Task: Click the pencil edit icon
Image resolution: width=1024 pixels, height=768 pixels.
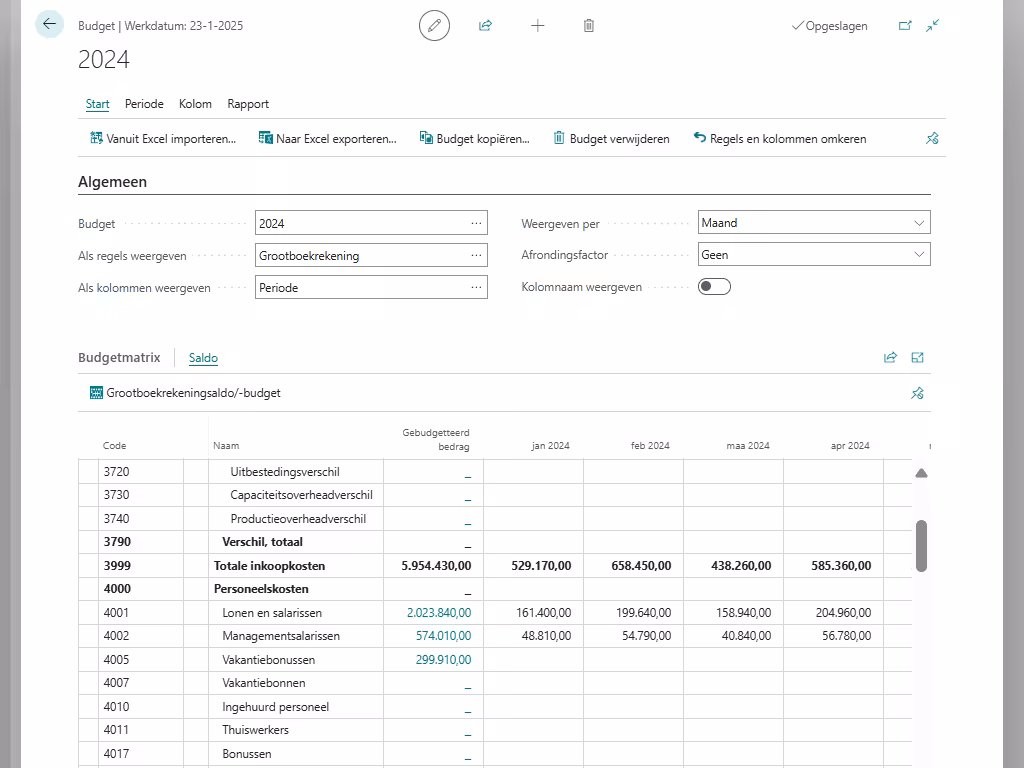Action: point(434,26)
